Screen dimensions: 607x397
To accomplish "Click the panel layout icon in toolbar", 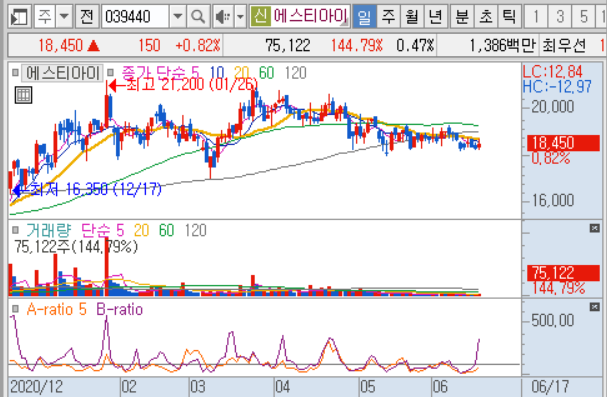I will [19, 17].
